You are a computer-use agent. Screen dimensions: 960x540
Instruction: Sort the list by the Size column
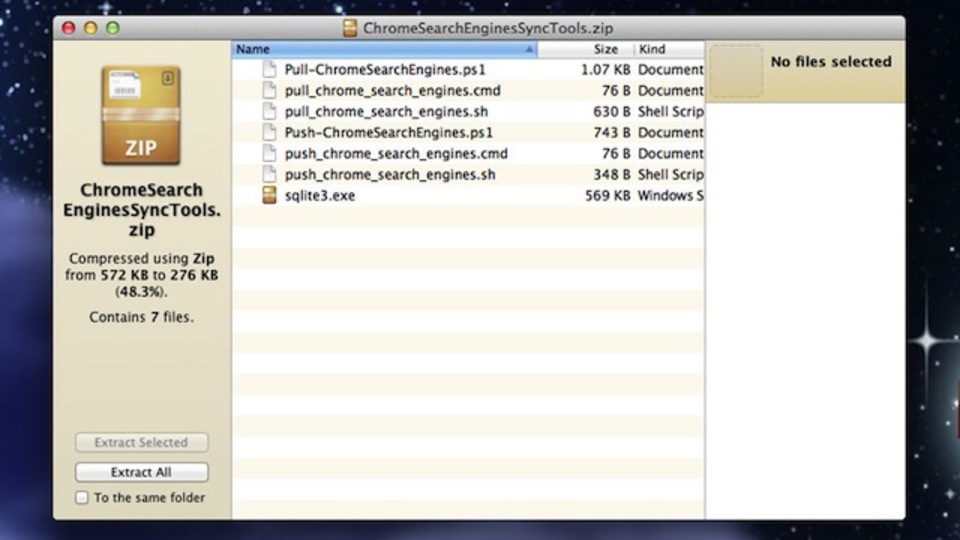pos(606,49)
